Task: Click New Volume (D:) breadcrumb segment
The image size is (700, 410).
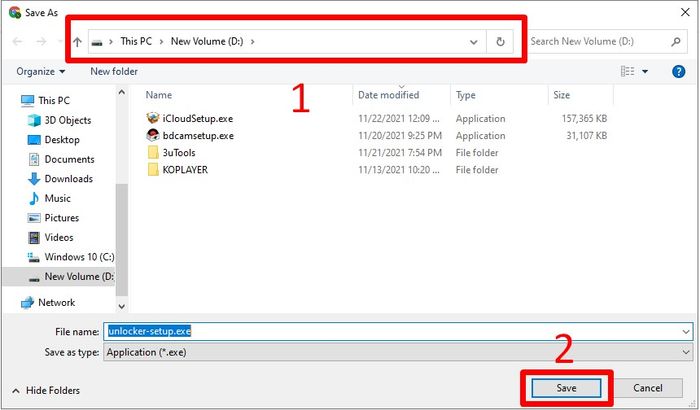Action: coord(207,42)
